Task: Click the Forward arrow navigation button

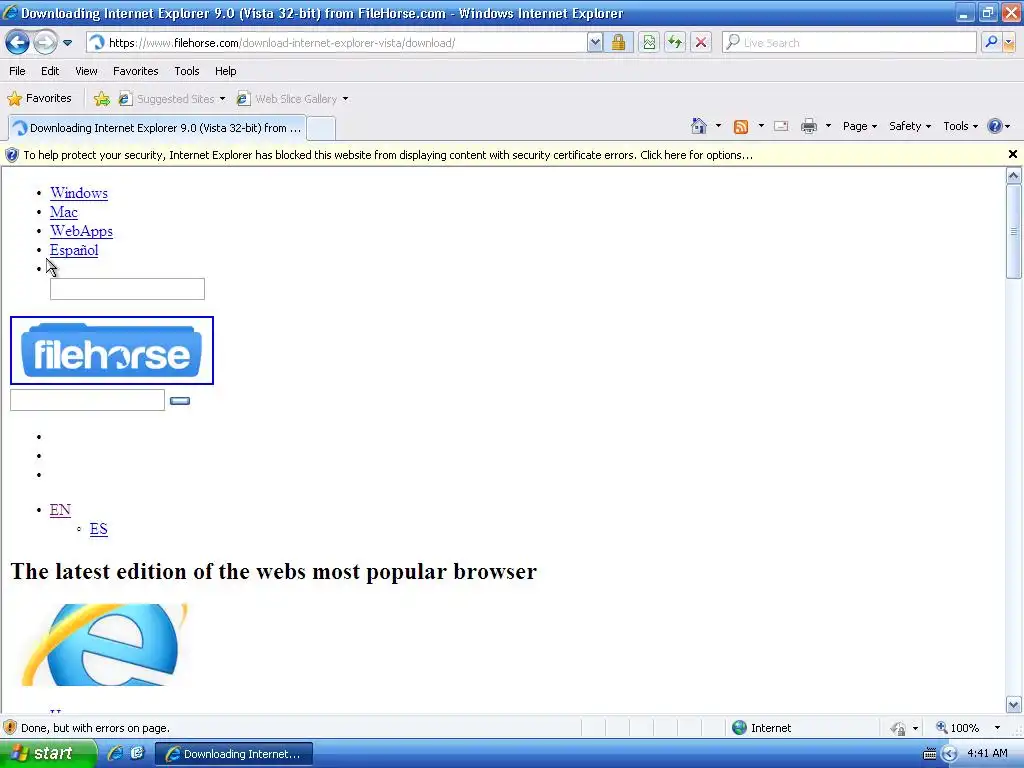Action: pyautogui.click(x=45, y=43)
